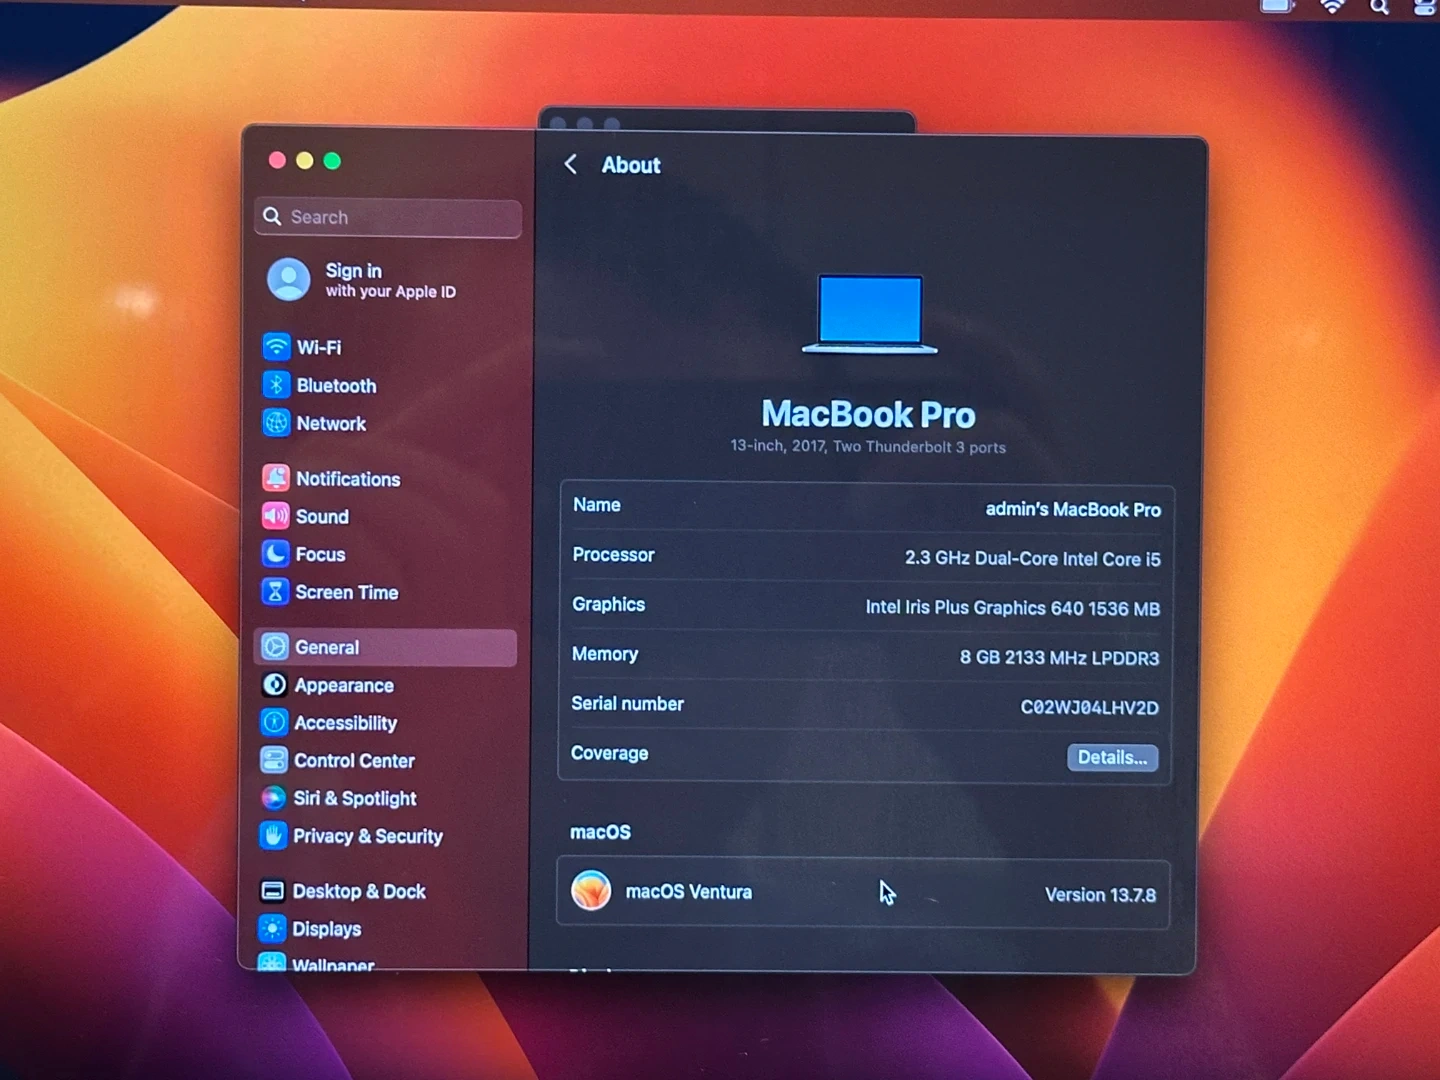Select Accessibility in the sidebar
Viewport: 1440px width, 1080px height.
[x=345, y=723]
